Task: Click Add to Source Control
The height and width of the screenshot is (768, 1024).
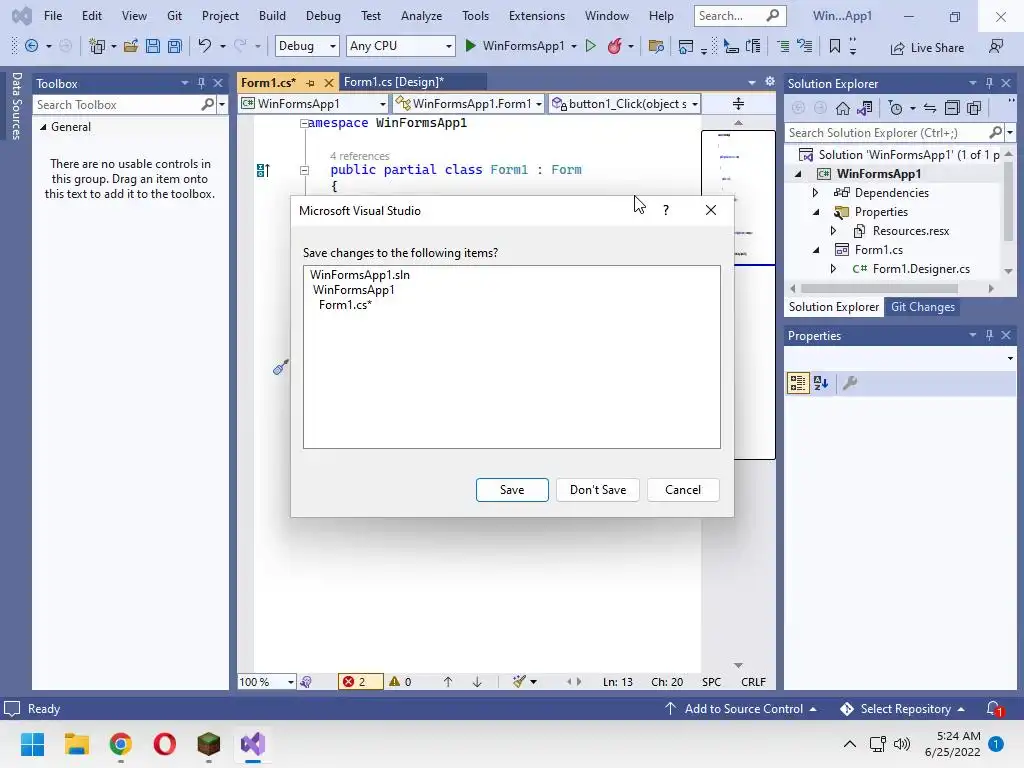Action: [x=741, y=709]
